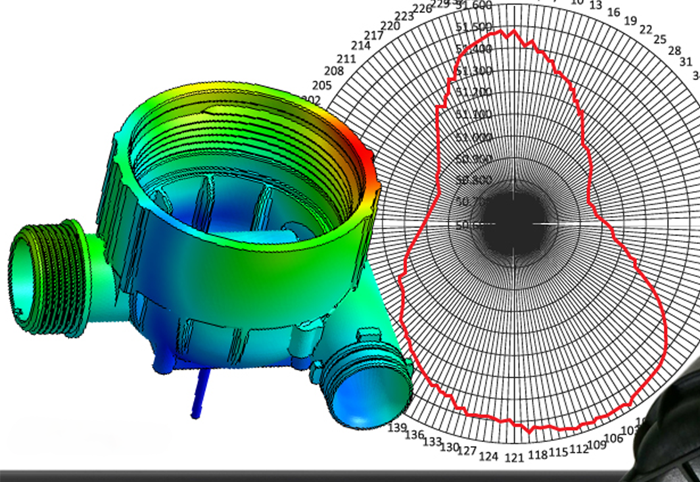Select the 28 angle label
700x482 pixels.
[x=675, y=51]
